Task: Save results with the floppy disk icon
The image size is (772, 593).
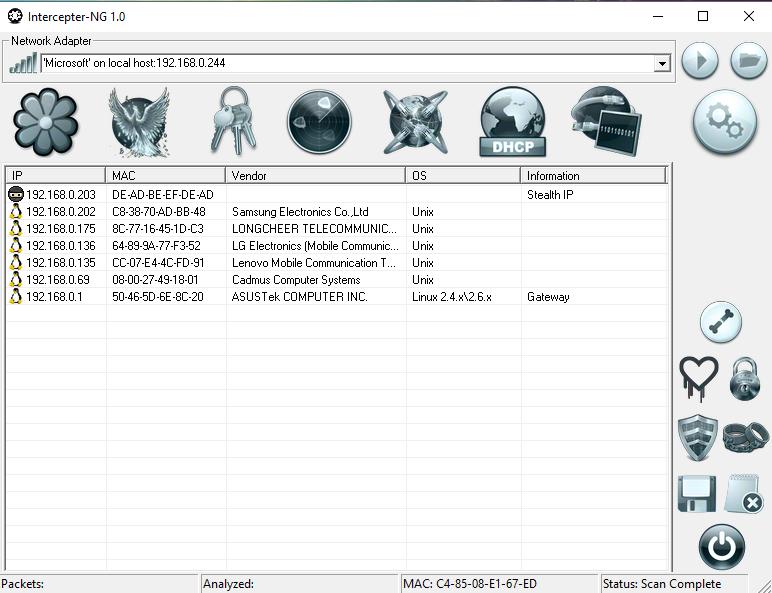Action: [x=697, y=494]
